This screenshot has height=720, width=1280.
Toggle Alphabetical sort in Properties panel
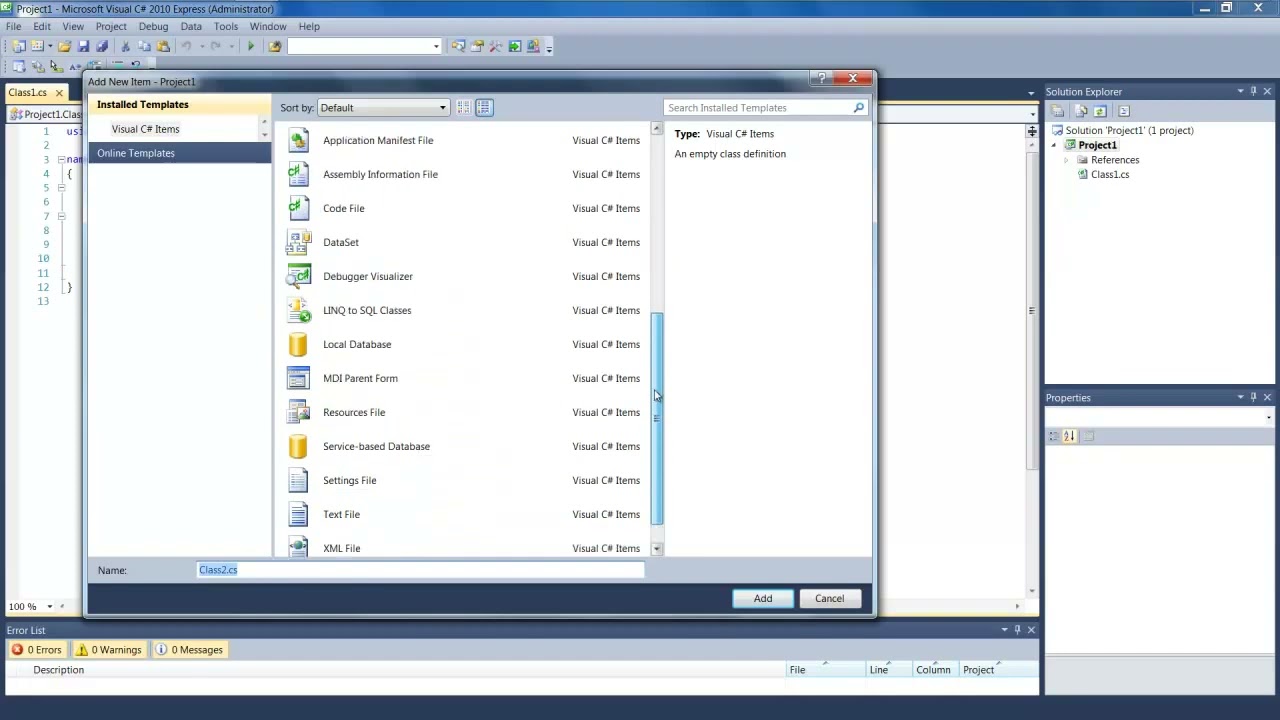[x=1069, y=436]
